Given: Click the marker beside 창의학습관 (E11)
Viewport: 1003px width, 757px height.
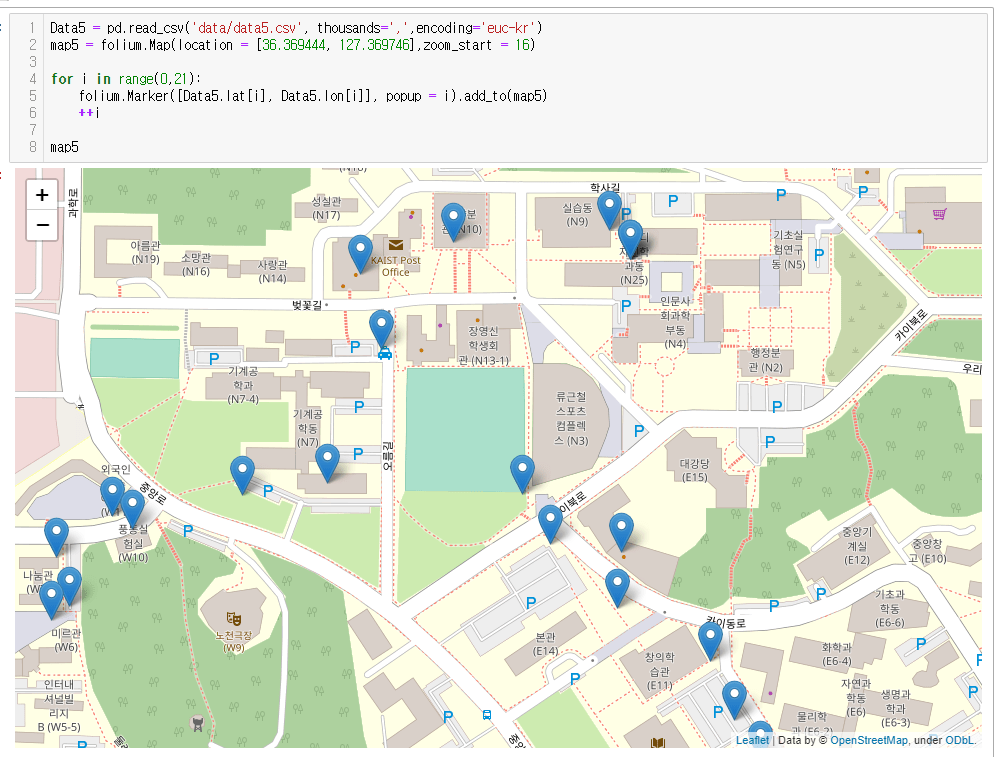Looking at the screenshot, I should click(x=710, y=638).
